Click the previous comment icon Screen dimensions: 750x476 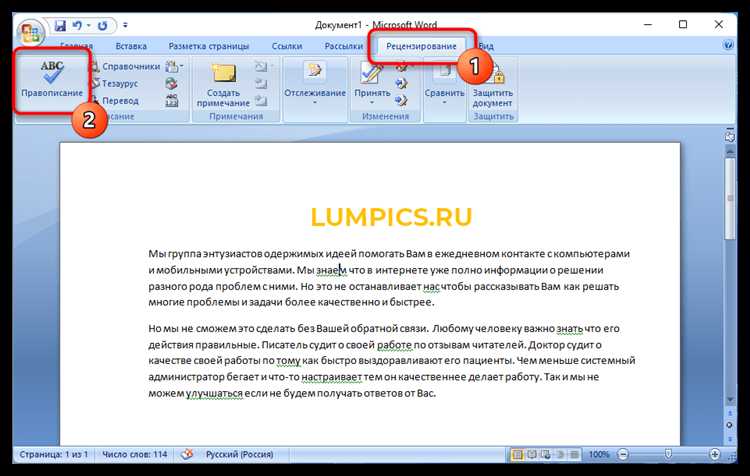coord(261,84)
